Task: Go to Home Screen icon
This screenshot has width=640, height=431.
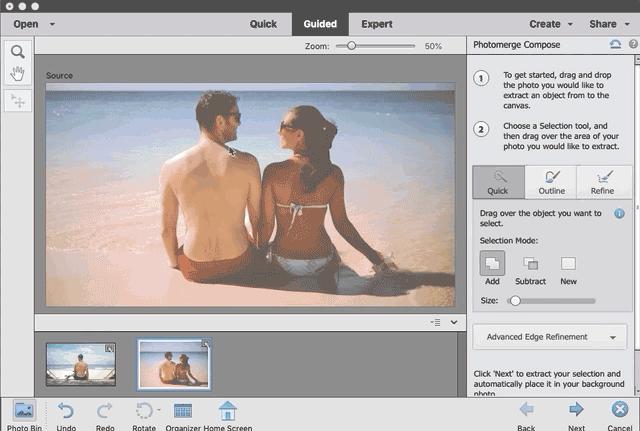Action: (x=227, y=411)
